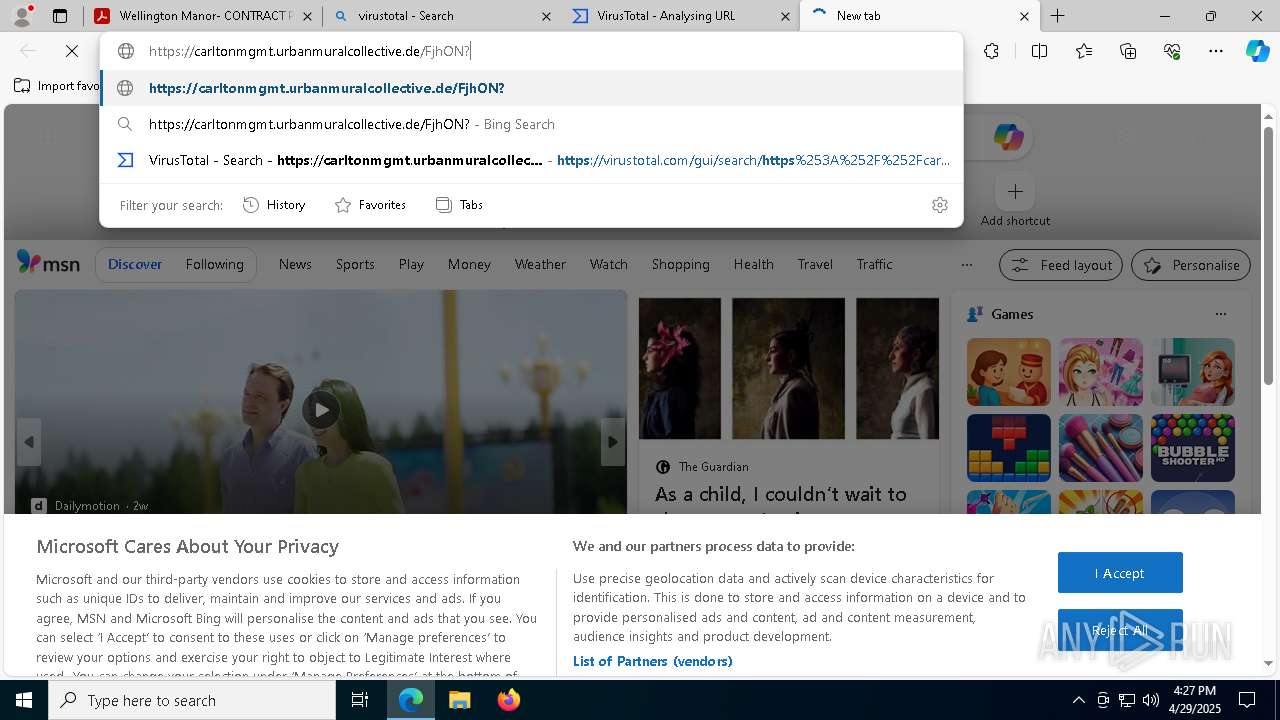Filter suggestions by Favorites

coord(370,205)
